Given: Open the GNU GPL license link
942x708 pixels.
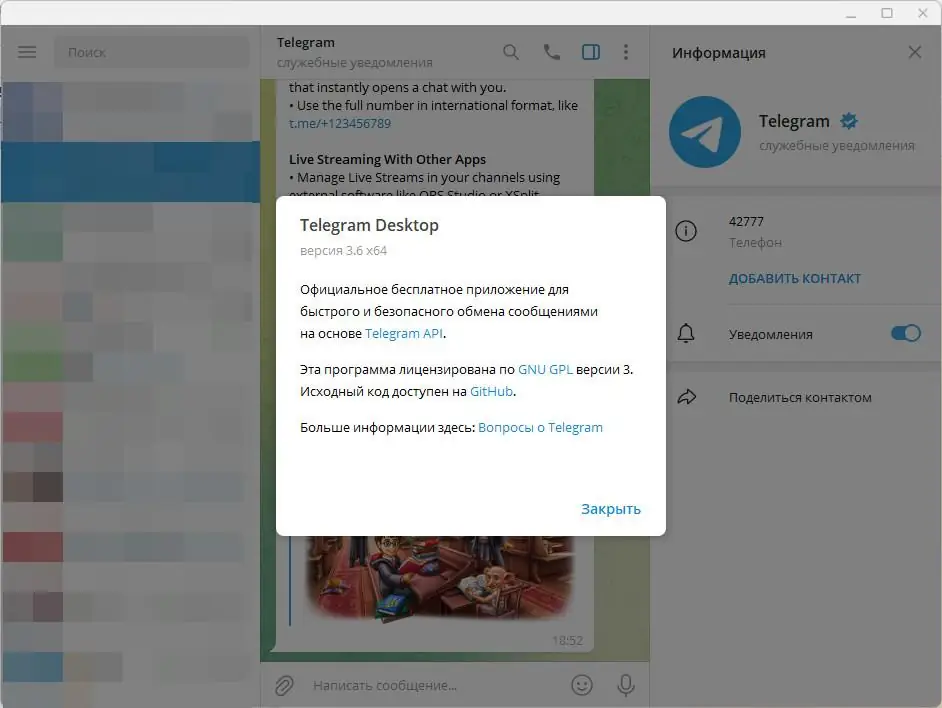Looking at the screenshot, I should 546,369.
